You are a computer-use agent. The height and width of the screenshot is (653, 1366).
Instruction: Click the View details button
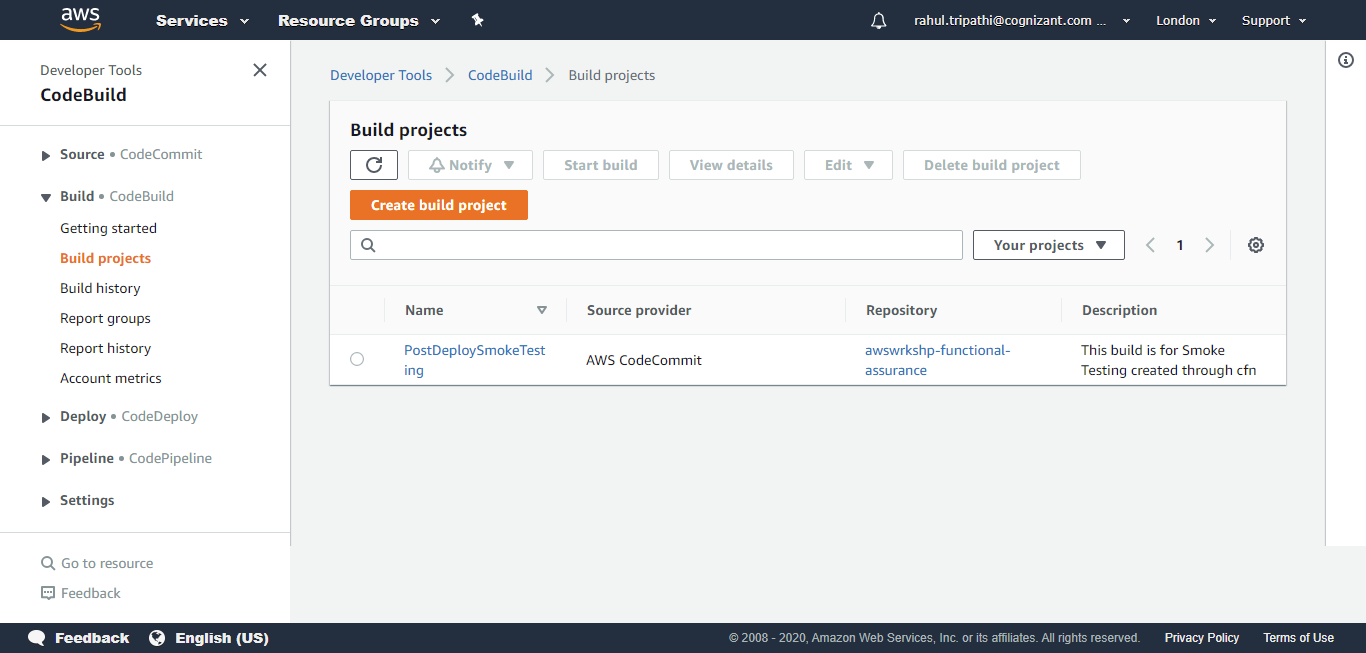[x=731, y=165]
